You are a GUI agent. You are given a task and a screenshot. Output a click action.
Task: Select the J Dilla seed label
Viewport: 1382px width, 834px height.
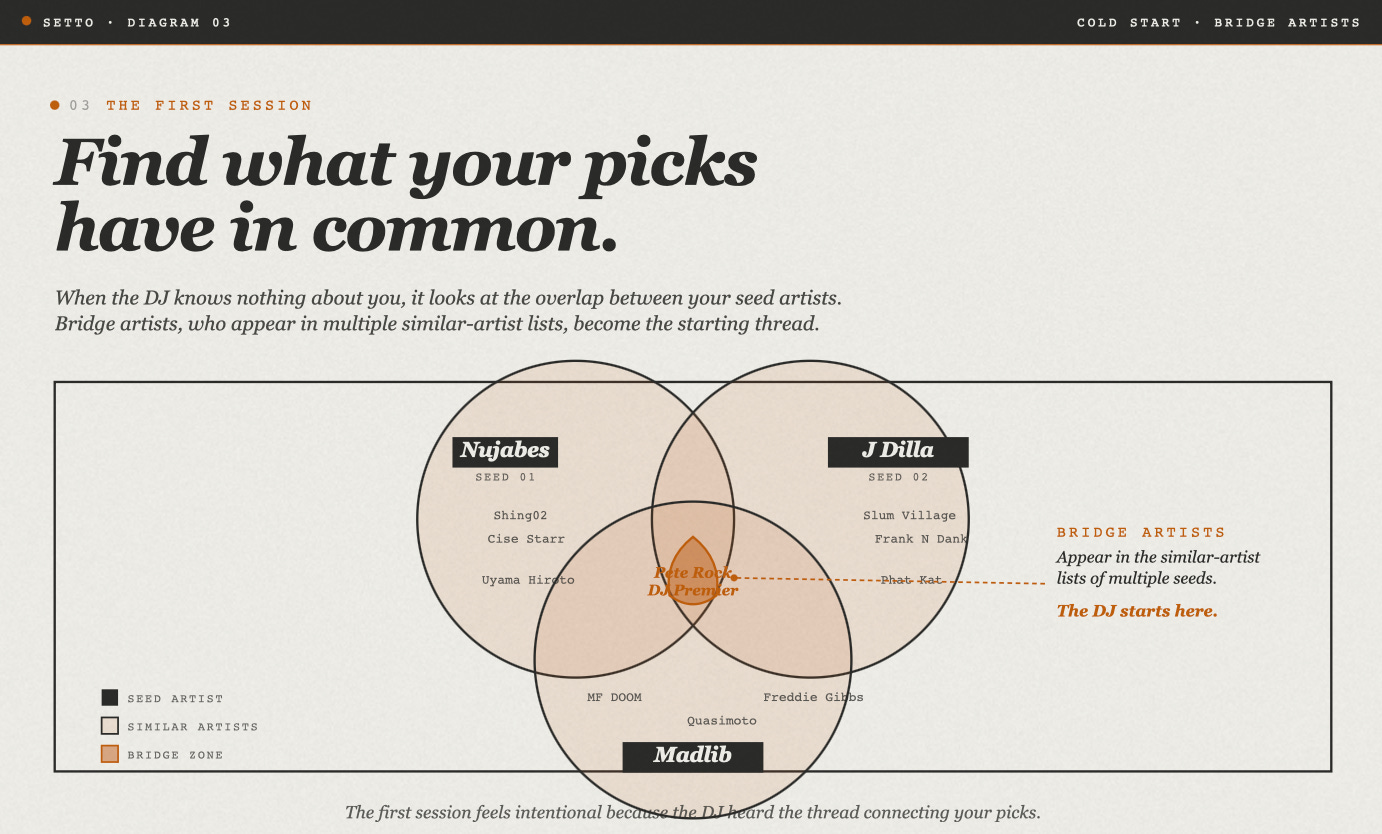point(898,451)
